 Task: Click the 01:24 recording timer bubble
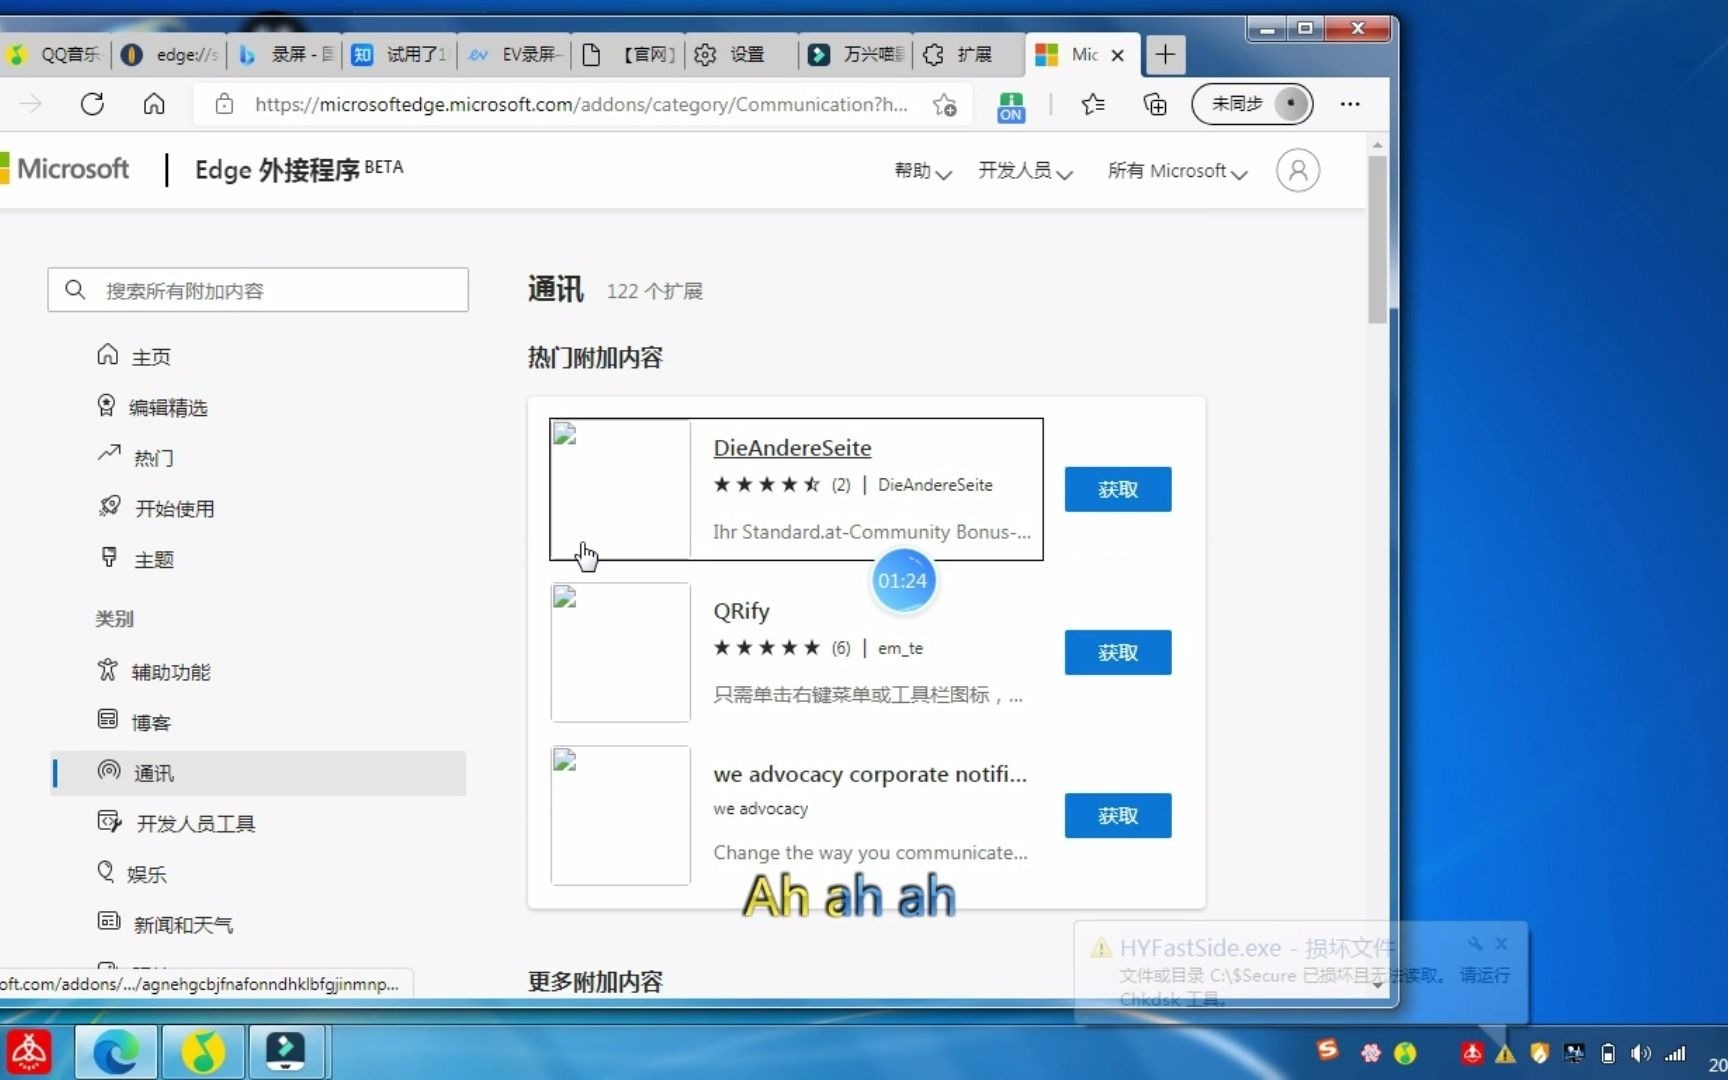coord(903,580)
